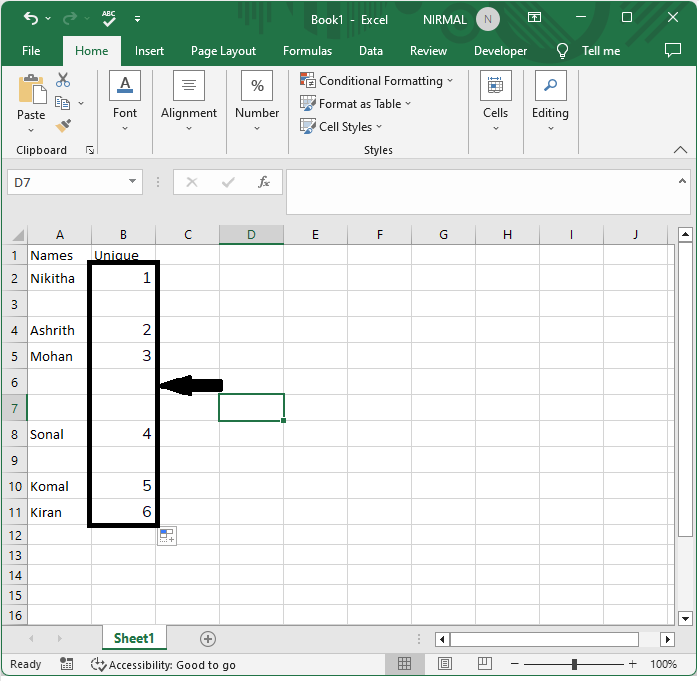This screenshot has width=699, height=681.
Task: Open the Font group button
Action: (x=125, y=102)
